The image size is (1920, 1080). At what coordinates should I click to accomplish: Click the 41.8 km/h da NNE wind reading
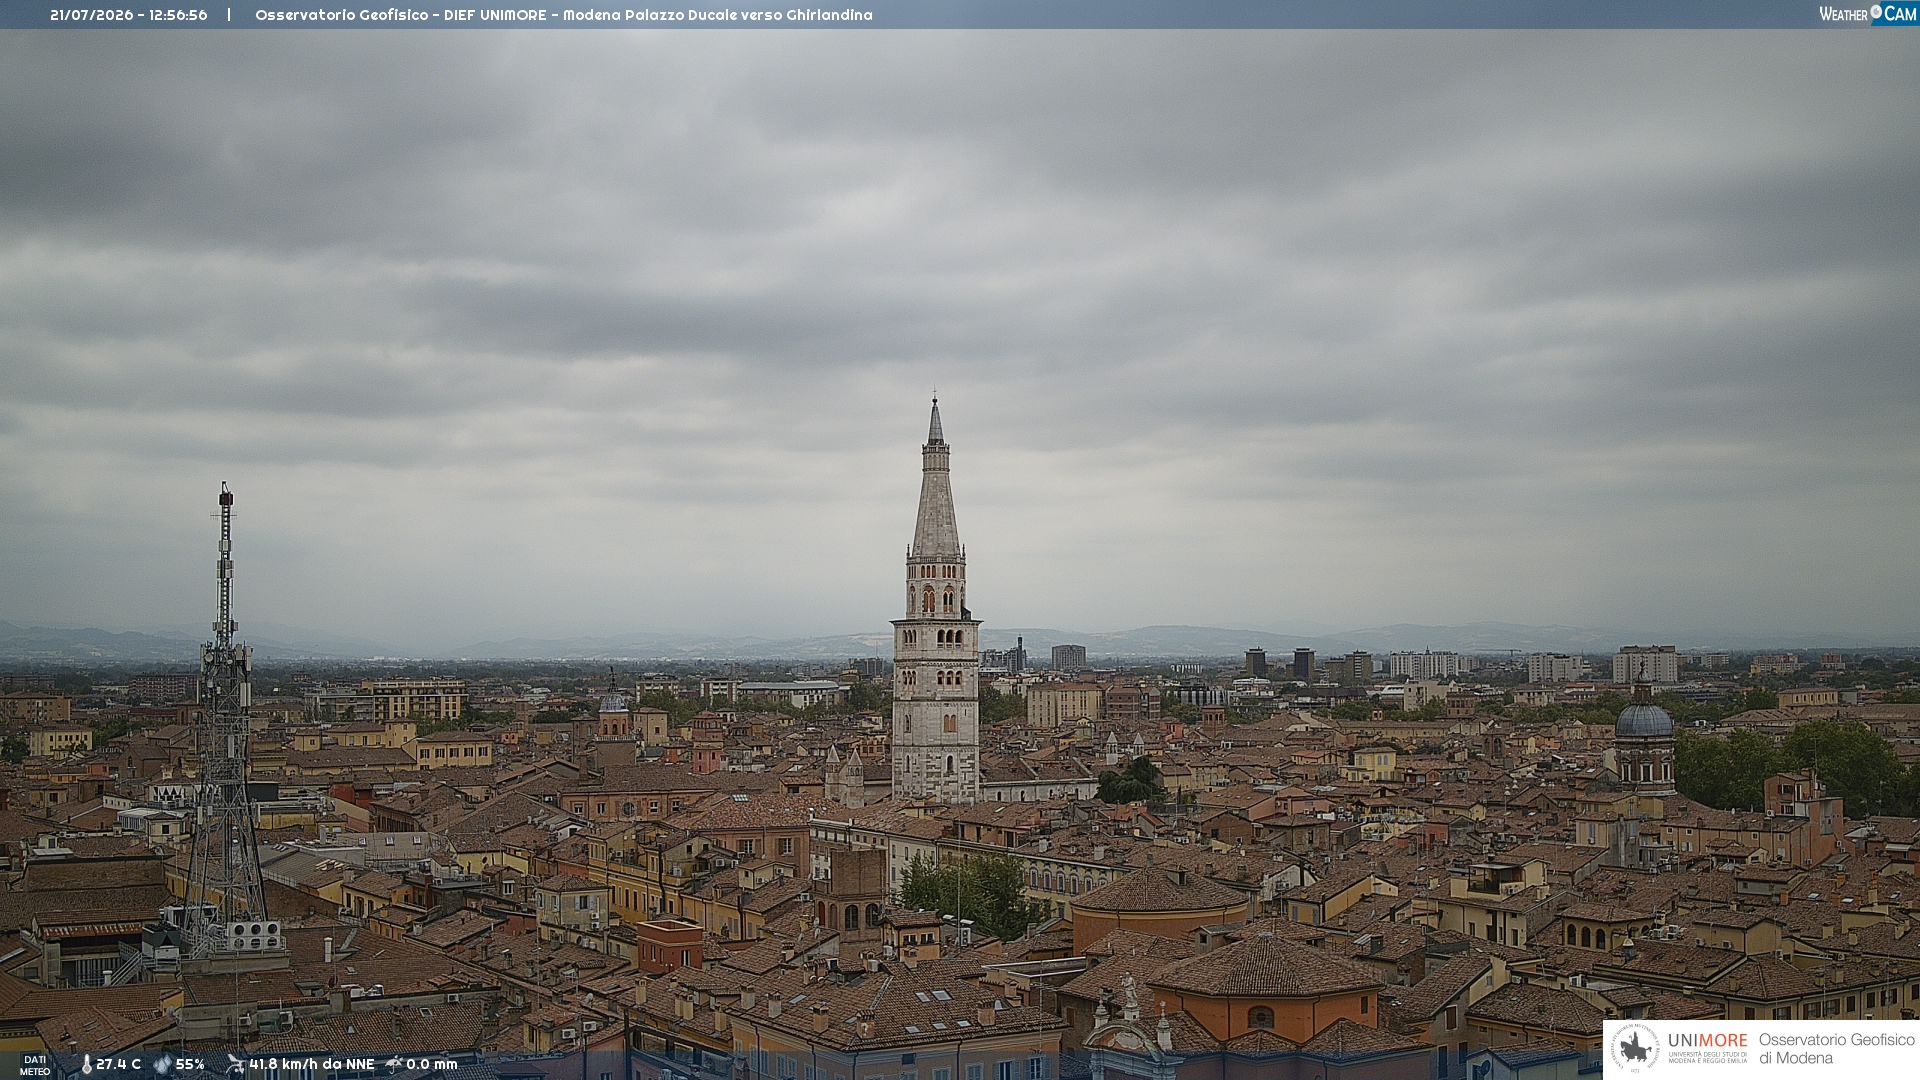[311, 1065]
